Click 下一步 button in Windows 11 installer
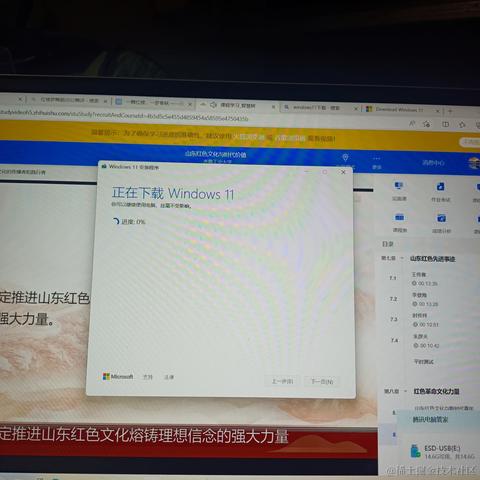 pyautogui.click(x=322, y=381)
